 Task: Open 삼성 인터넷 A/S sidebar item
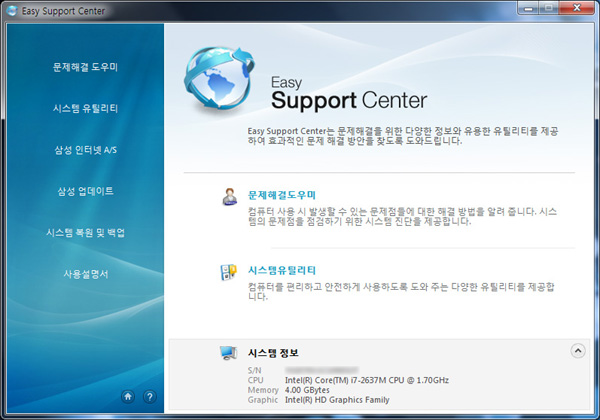pyautogui.click(x=85, y=150)
